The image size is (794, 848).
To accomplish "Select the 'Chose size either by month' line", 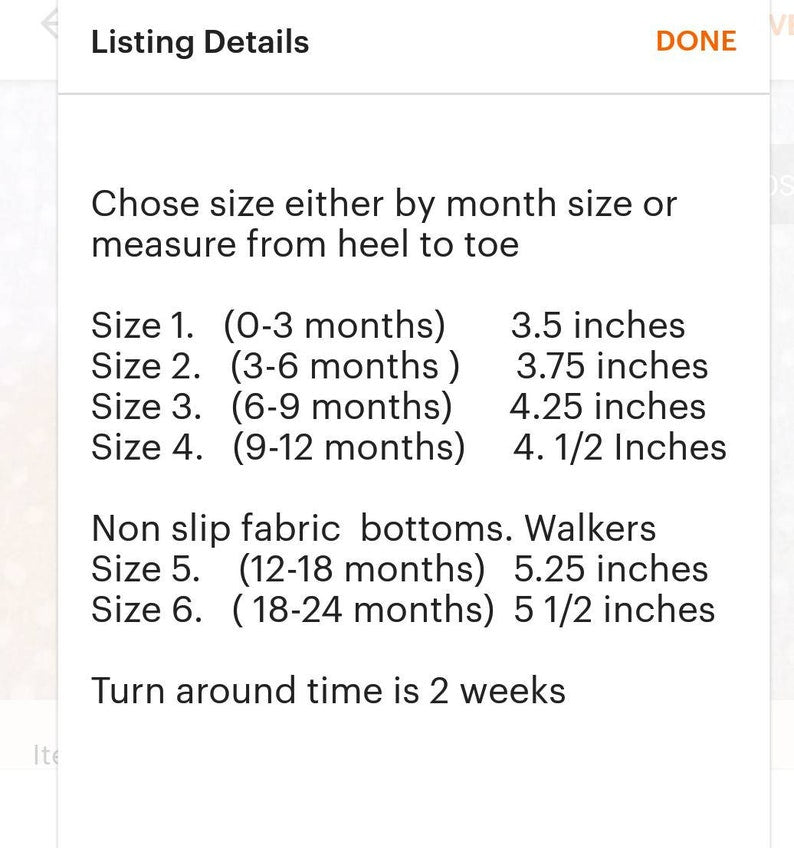I will [384, 205].
